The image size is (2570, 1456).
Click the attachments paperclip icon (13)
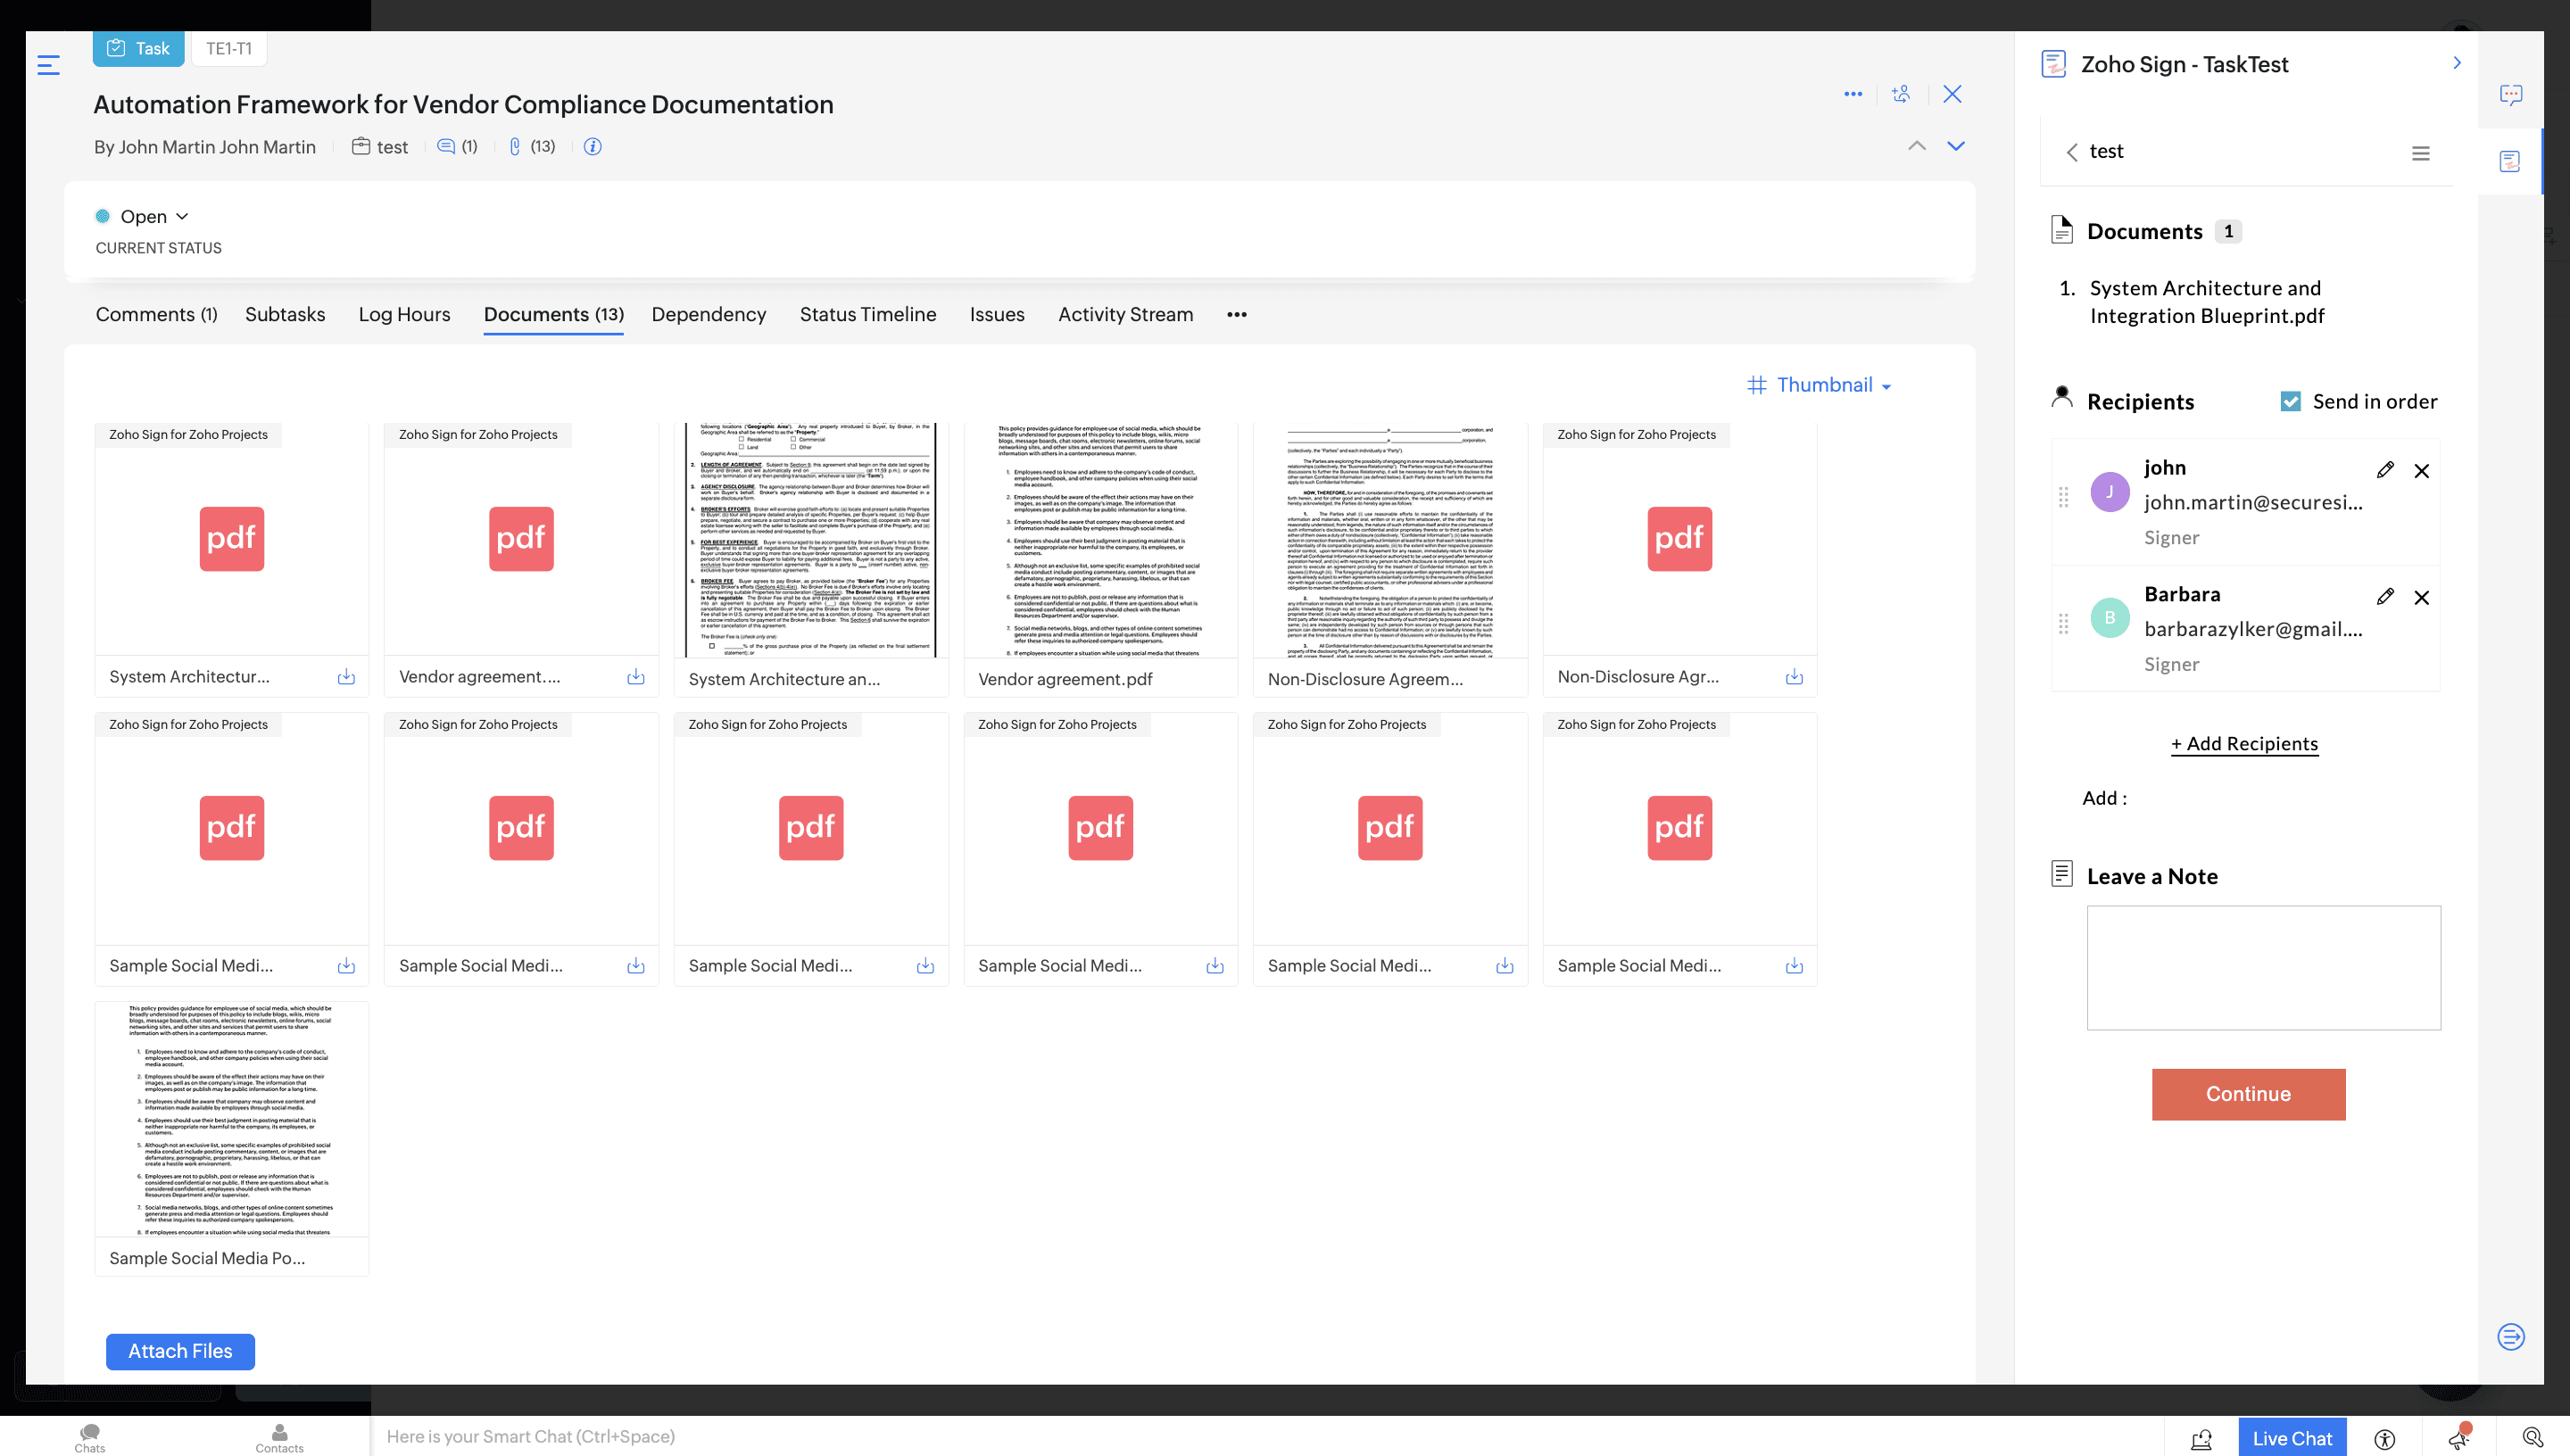tap(515, 147)
